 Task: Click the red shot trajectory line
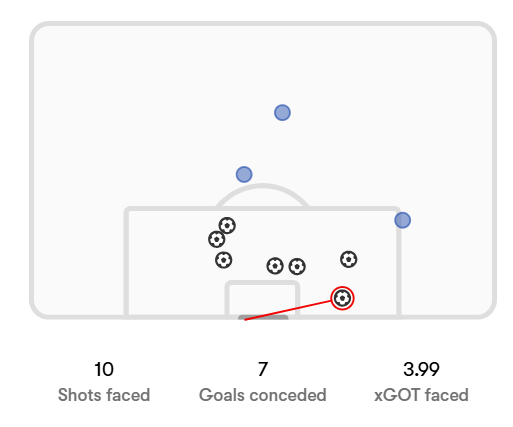[x=288, y=310]
